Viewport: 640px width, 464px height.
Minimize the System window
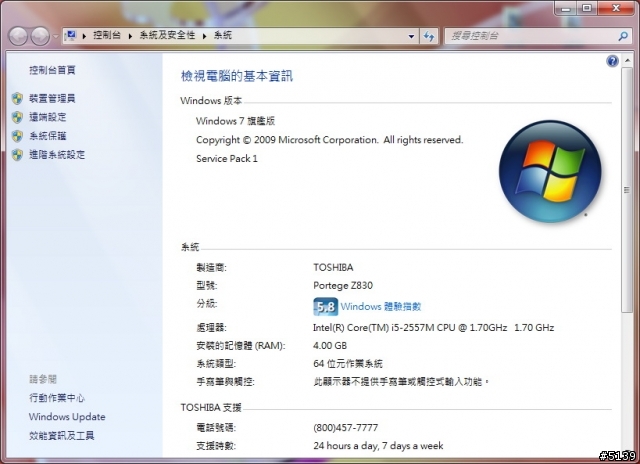[x=566, y=8]
